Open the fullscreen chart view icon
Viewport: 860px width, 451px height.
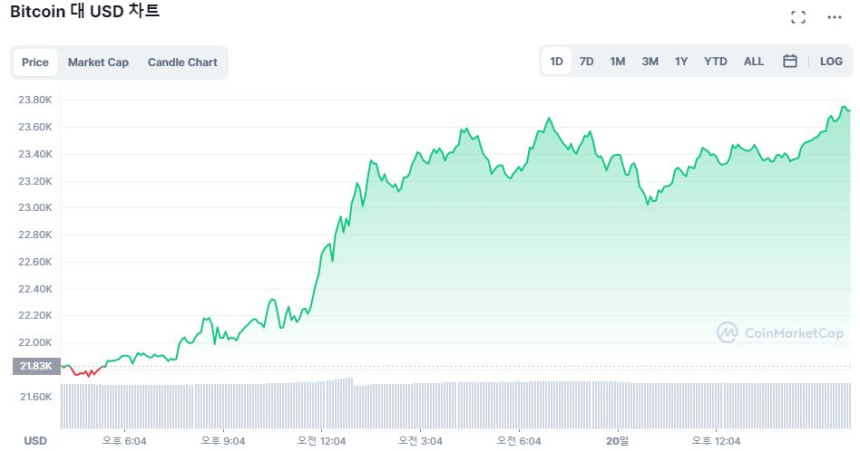coord(798,17)
